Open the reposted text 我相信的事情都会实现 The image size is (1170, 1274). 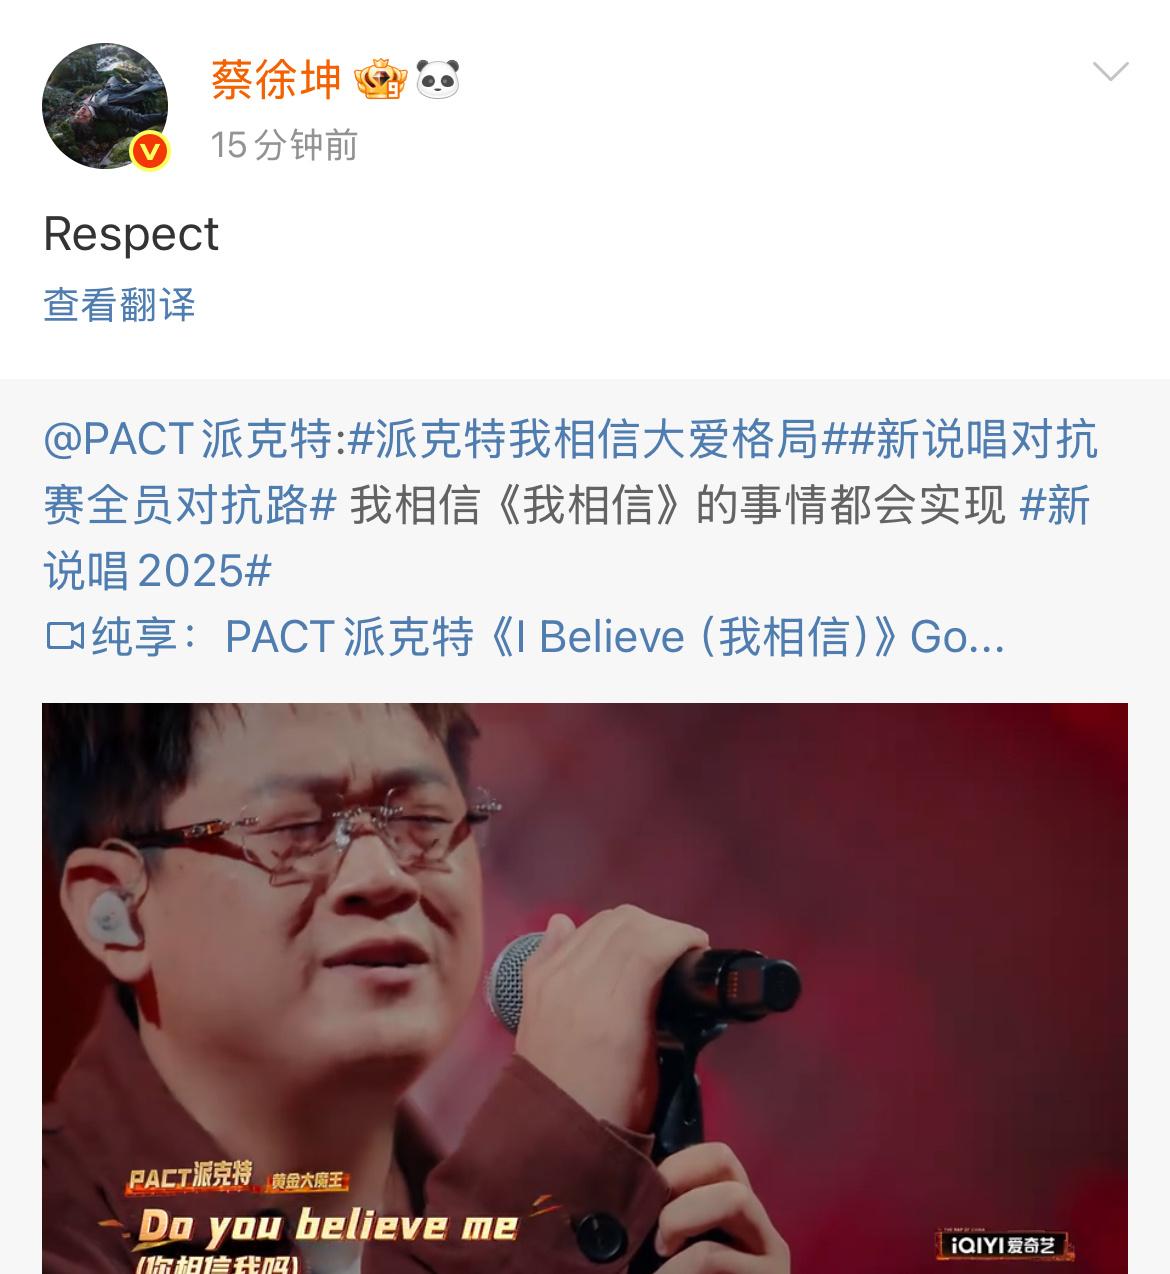tap(678, 506)
